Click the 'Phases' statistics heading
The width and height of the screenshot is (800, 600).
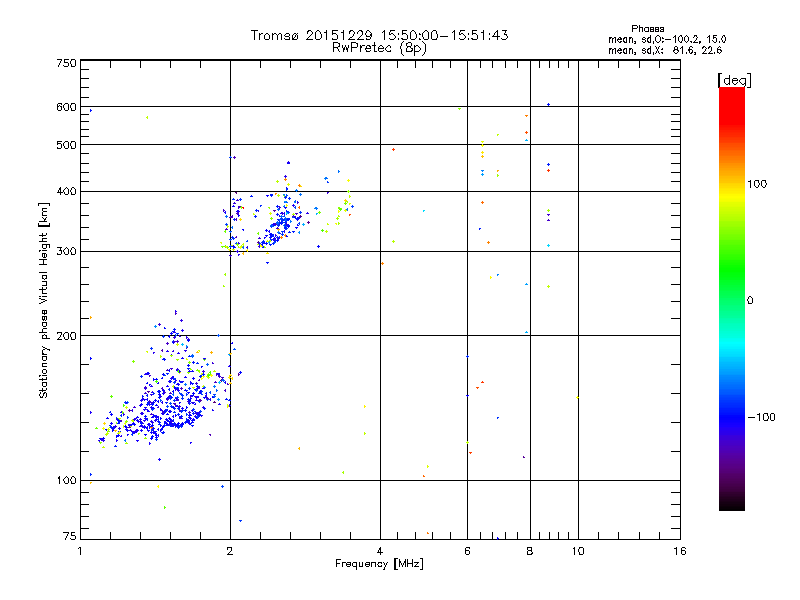647,29
